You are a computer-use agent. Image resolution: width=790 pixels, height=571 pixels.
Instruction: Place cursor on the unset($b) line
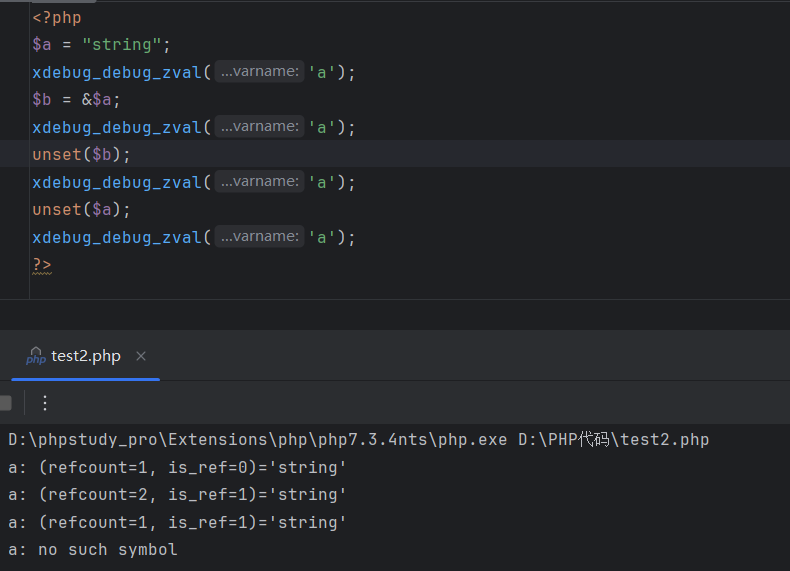point(81,155)
